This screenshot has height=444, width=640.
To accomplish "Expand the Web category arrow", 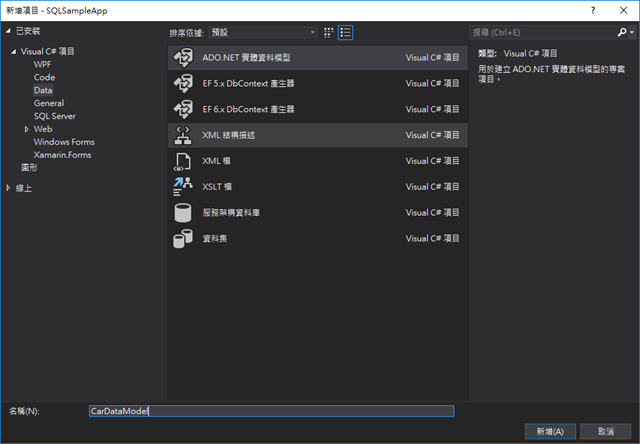I will coord(27,129).
